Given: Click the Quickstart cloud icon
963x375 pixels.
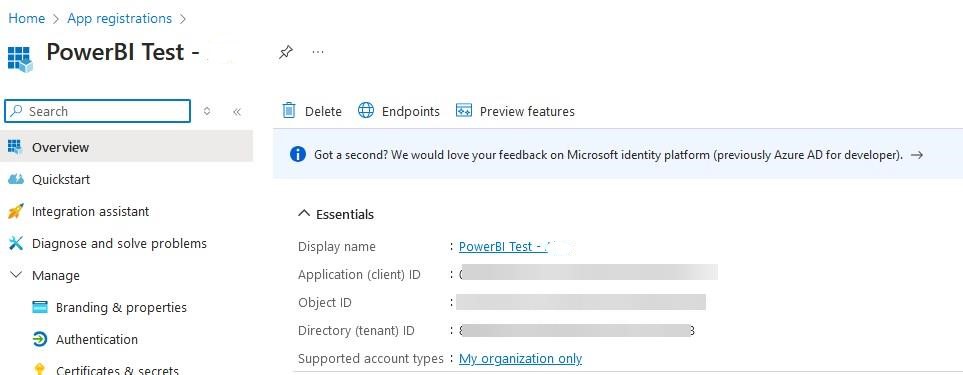Looking at the screenshot, I should point(15,179).
